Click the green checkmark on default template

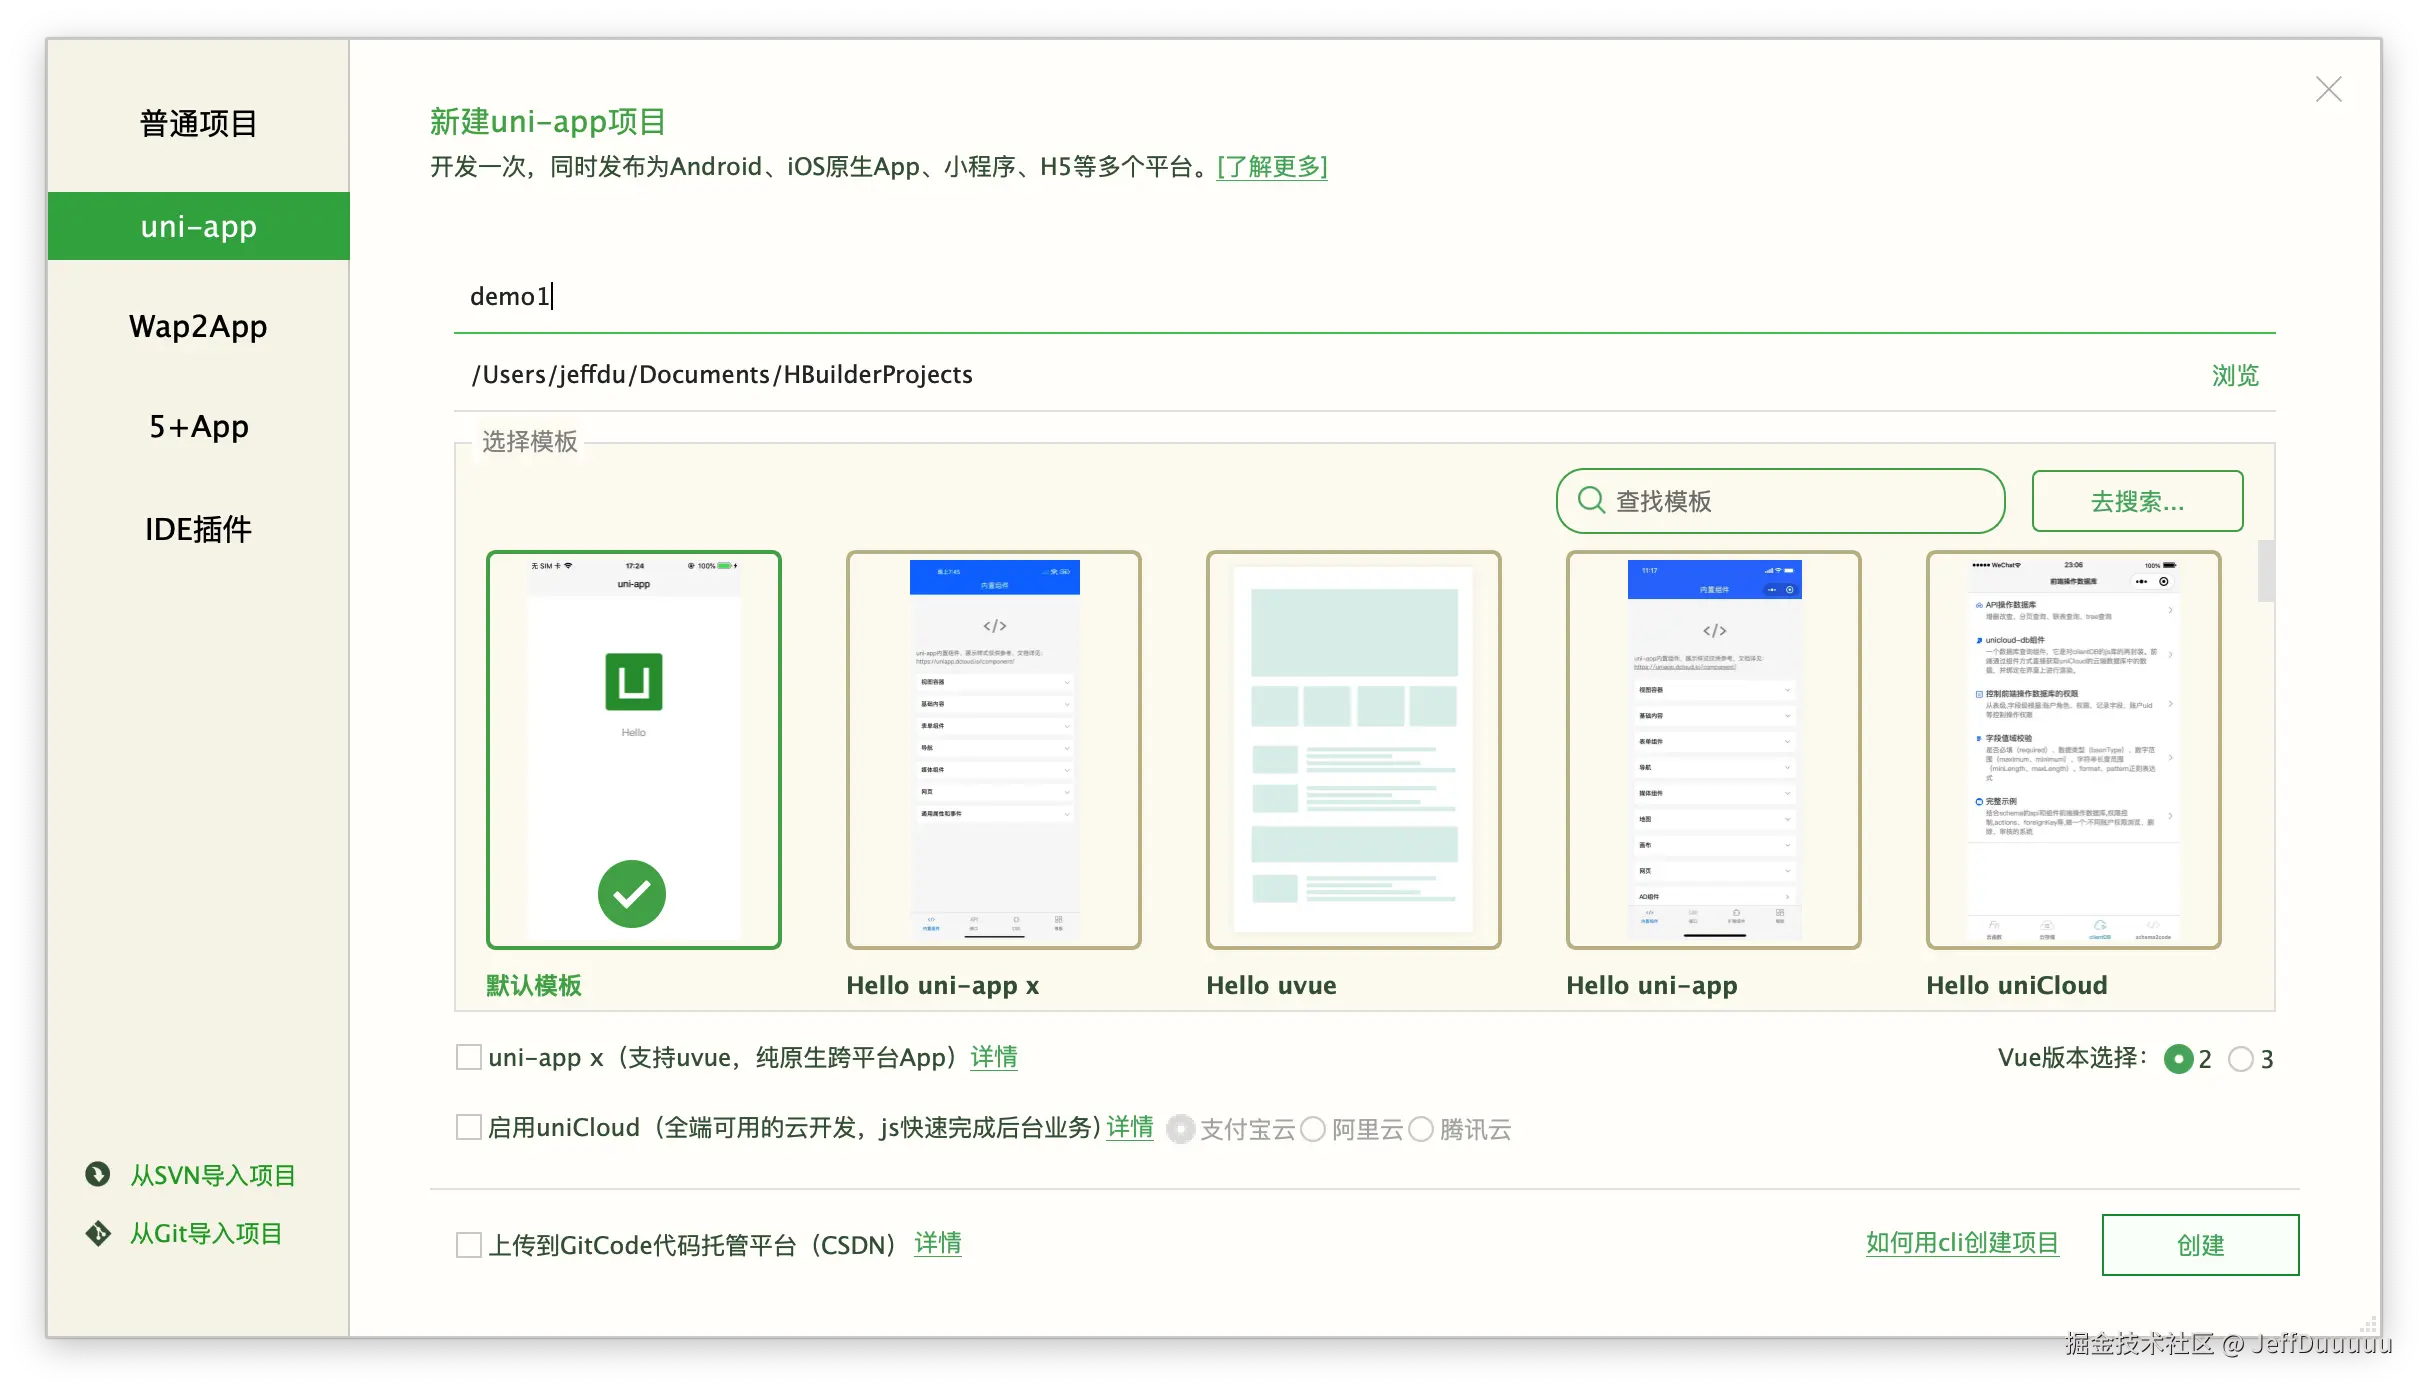(x=632, y=893)
